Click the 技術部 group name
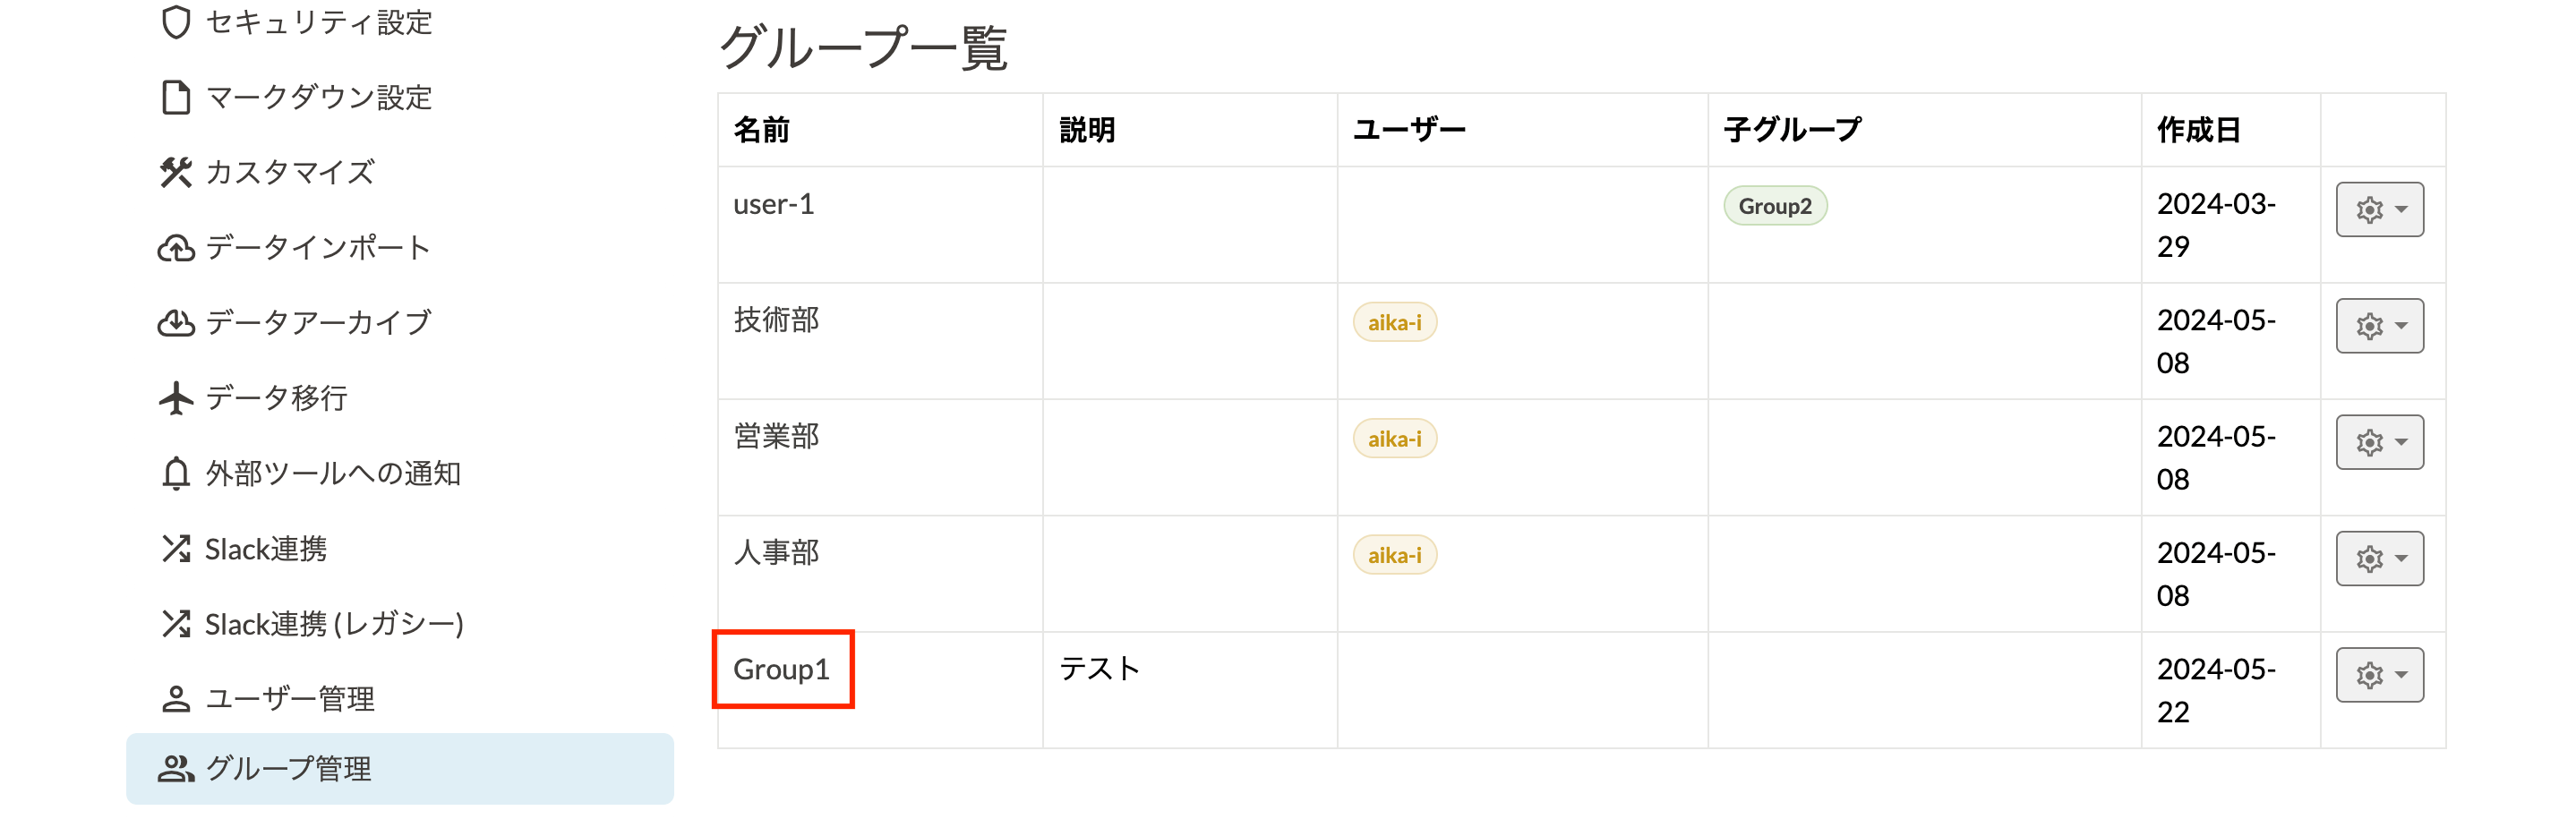Viewport: 2576px width, 819px height. click(776, 320)
